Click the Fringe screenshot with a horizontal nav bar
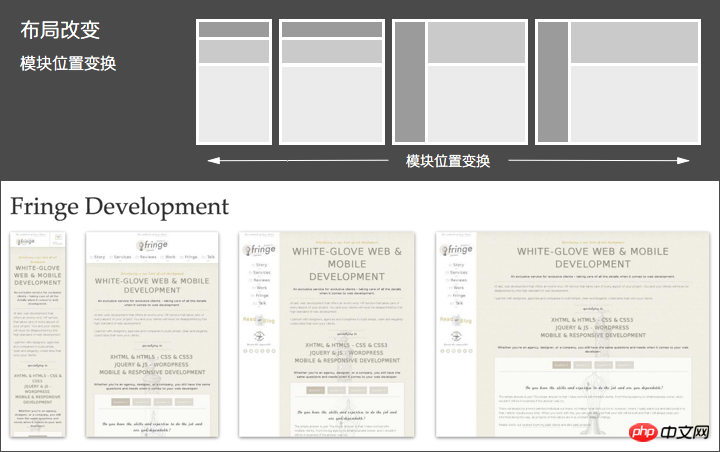 tap(152, 334)
